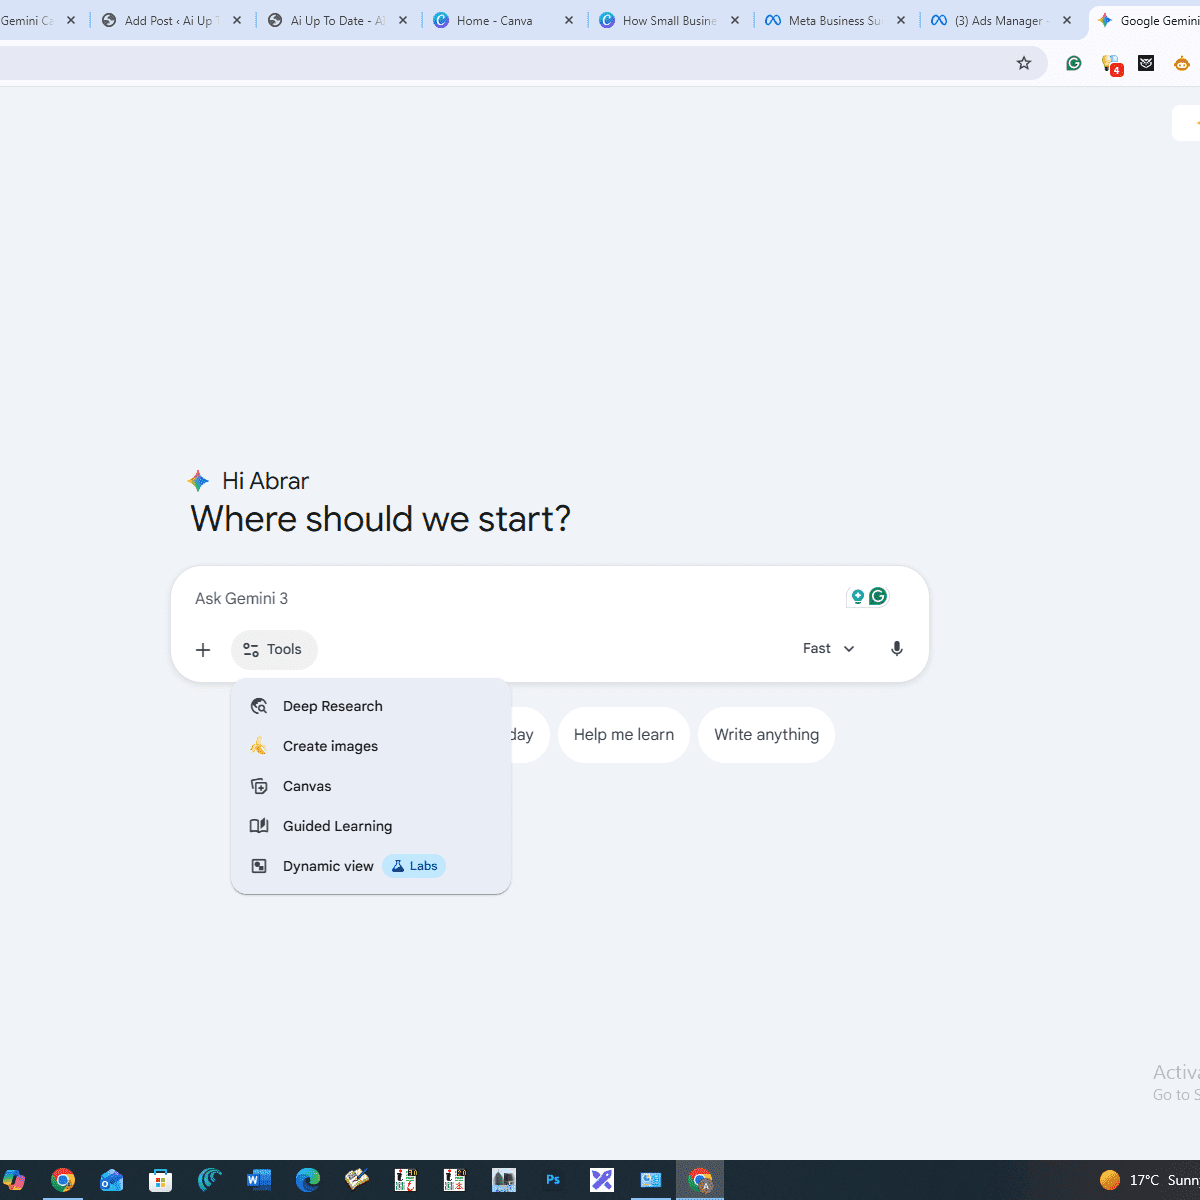Screen dimensions: 1200x1200
Task: Click the plus icon to add files
Action: click(203, 650)
